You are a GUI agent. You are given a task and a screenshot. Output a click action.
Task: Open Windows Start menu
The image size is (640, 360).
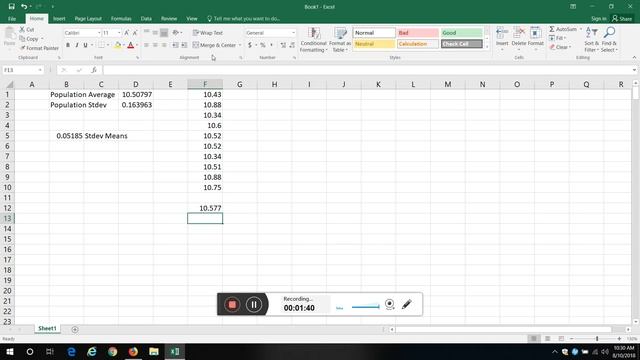coord(9,351)
